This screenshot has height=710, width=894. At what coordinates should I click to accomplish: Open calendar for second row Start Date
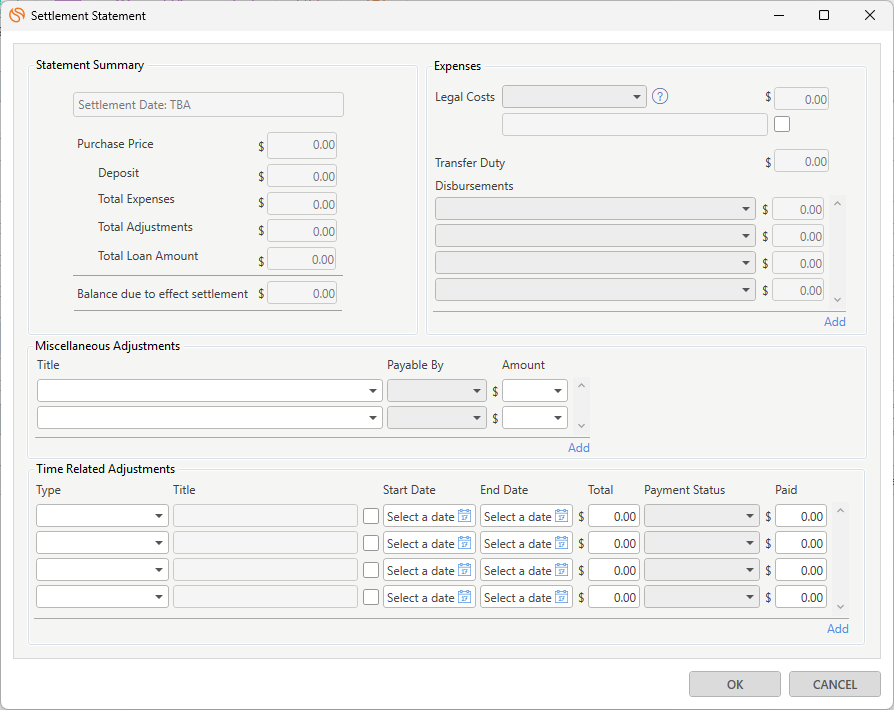[464, 543]
